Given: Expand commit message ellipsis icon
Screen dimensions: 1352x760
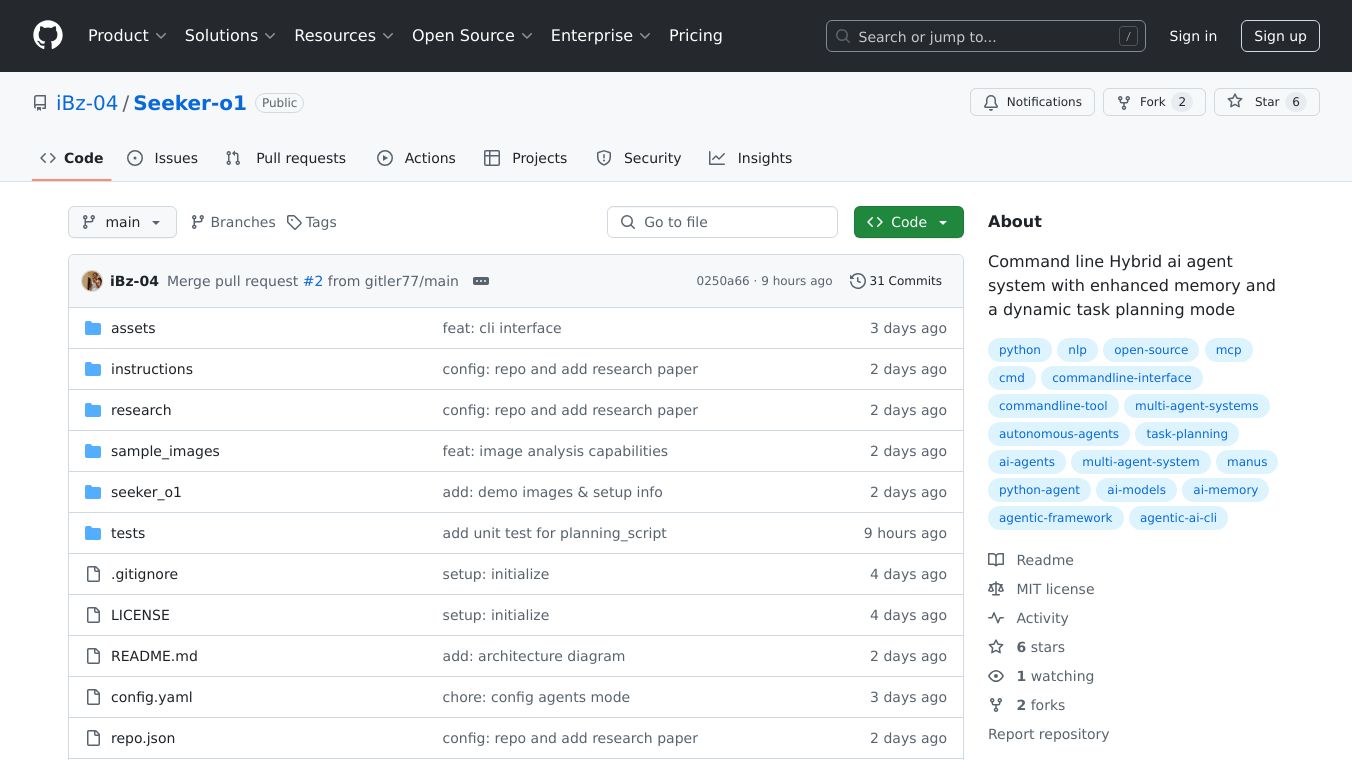Looking at the screenshot, I should coord(481,281).
